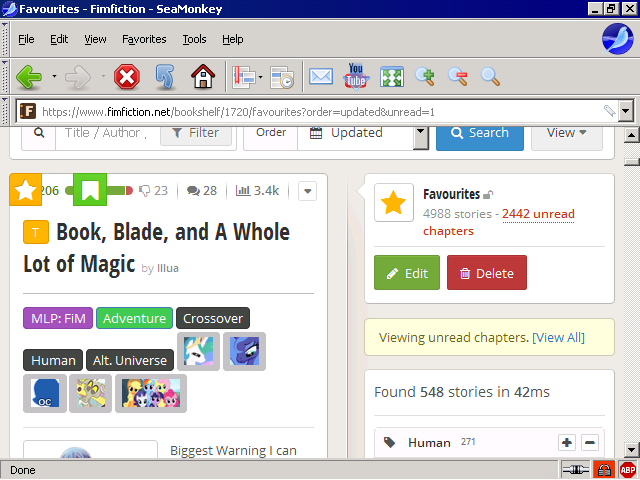Screen dimensions: 640x480
Task: Click the Alt. Universe tag
Action: pos(130,360)
